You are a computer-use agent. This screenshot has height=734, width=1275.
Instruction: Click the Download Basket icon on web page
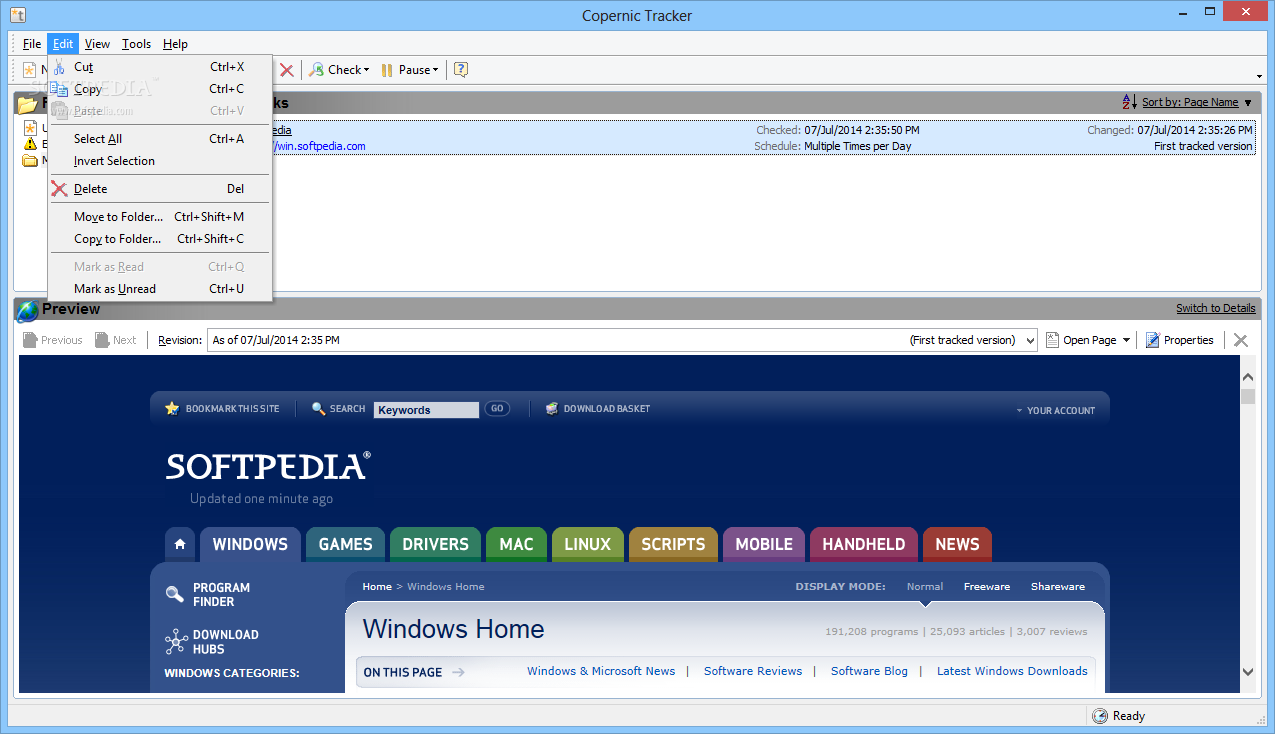tap(552, 409)
